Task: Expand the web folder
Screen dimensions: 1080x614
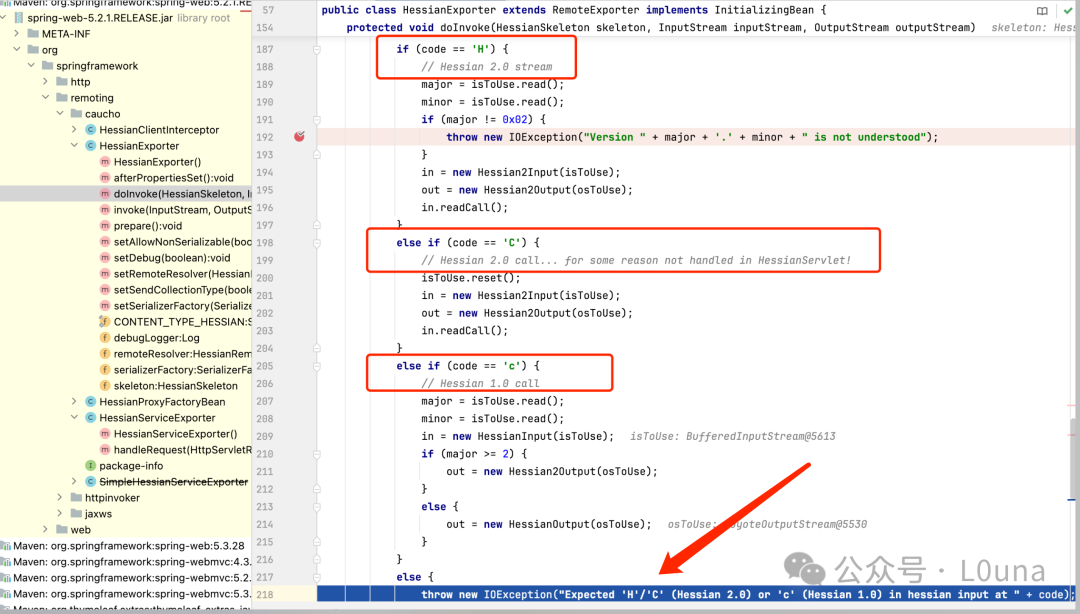Action: coord(46,529)
